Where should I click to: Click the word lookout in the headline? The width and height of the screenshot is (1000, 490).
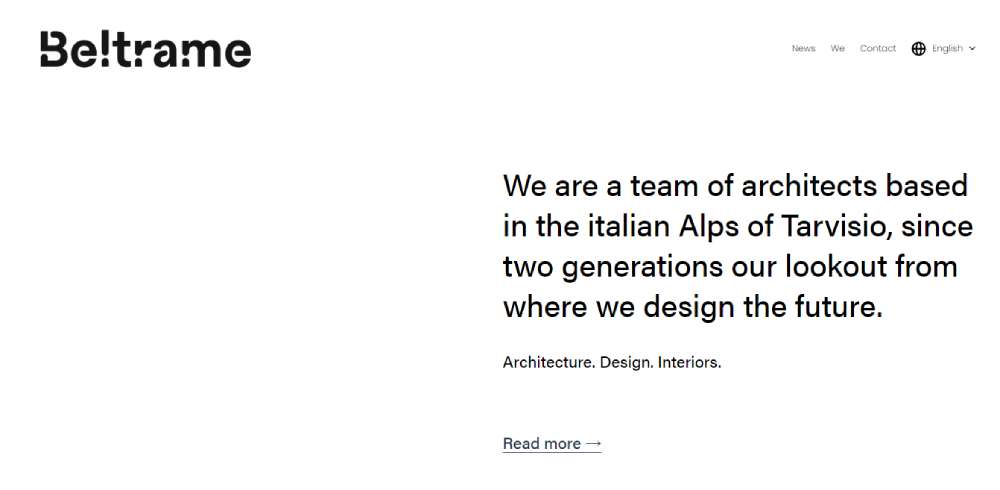coord(835,266)
